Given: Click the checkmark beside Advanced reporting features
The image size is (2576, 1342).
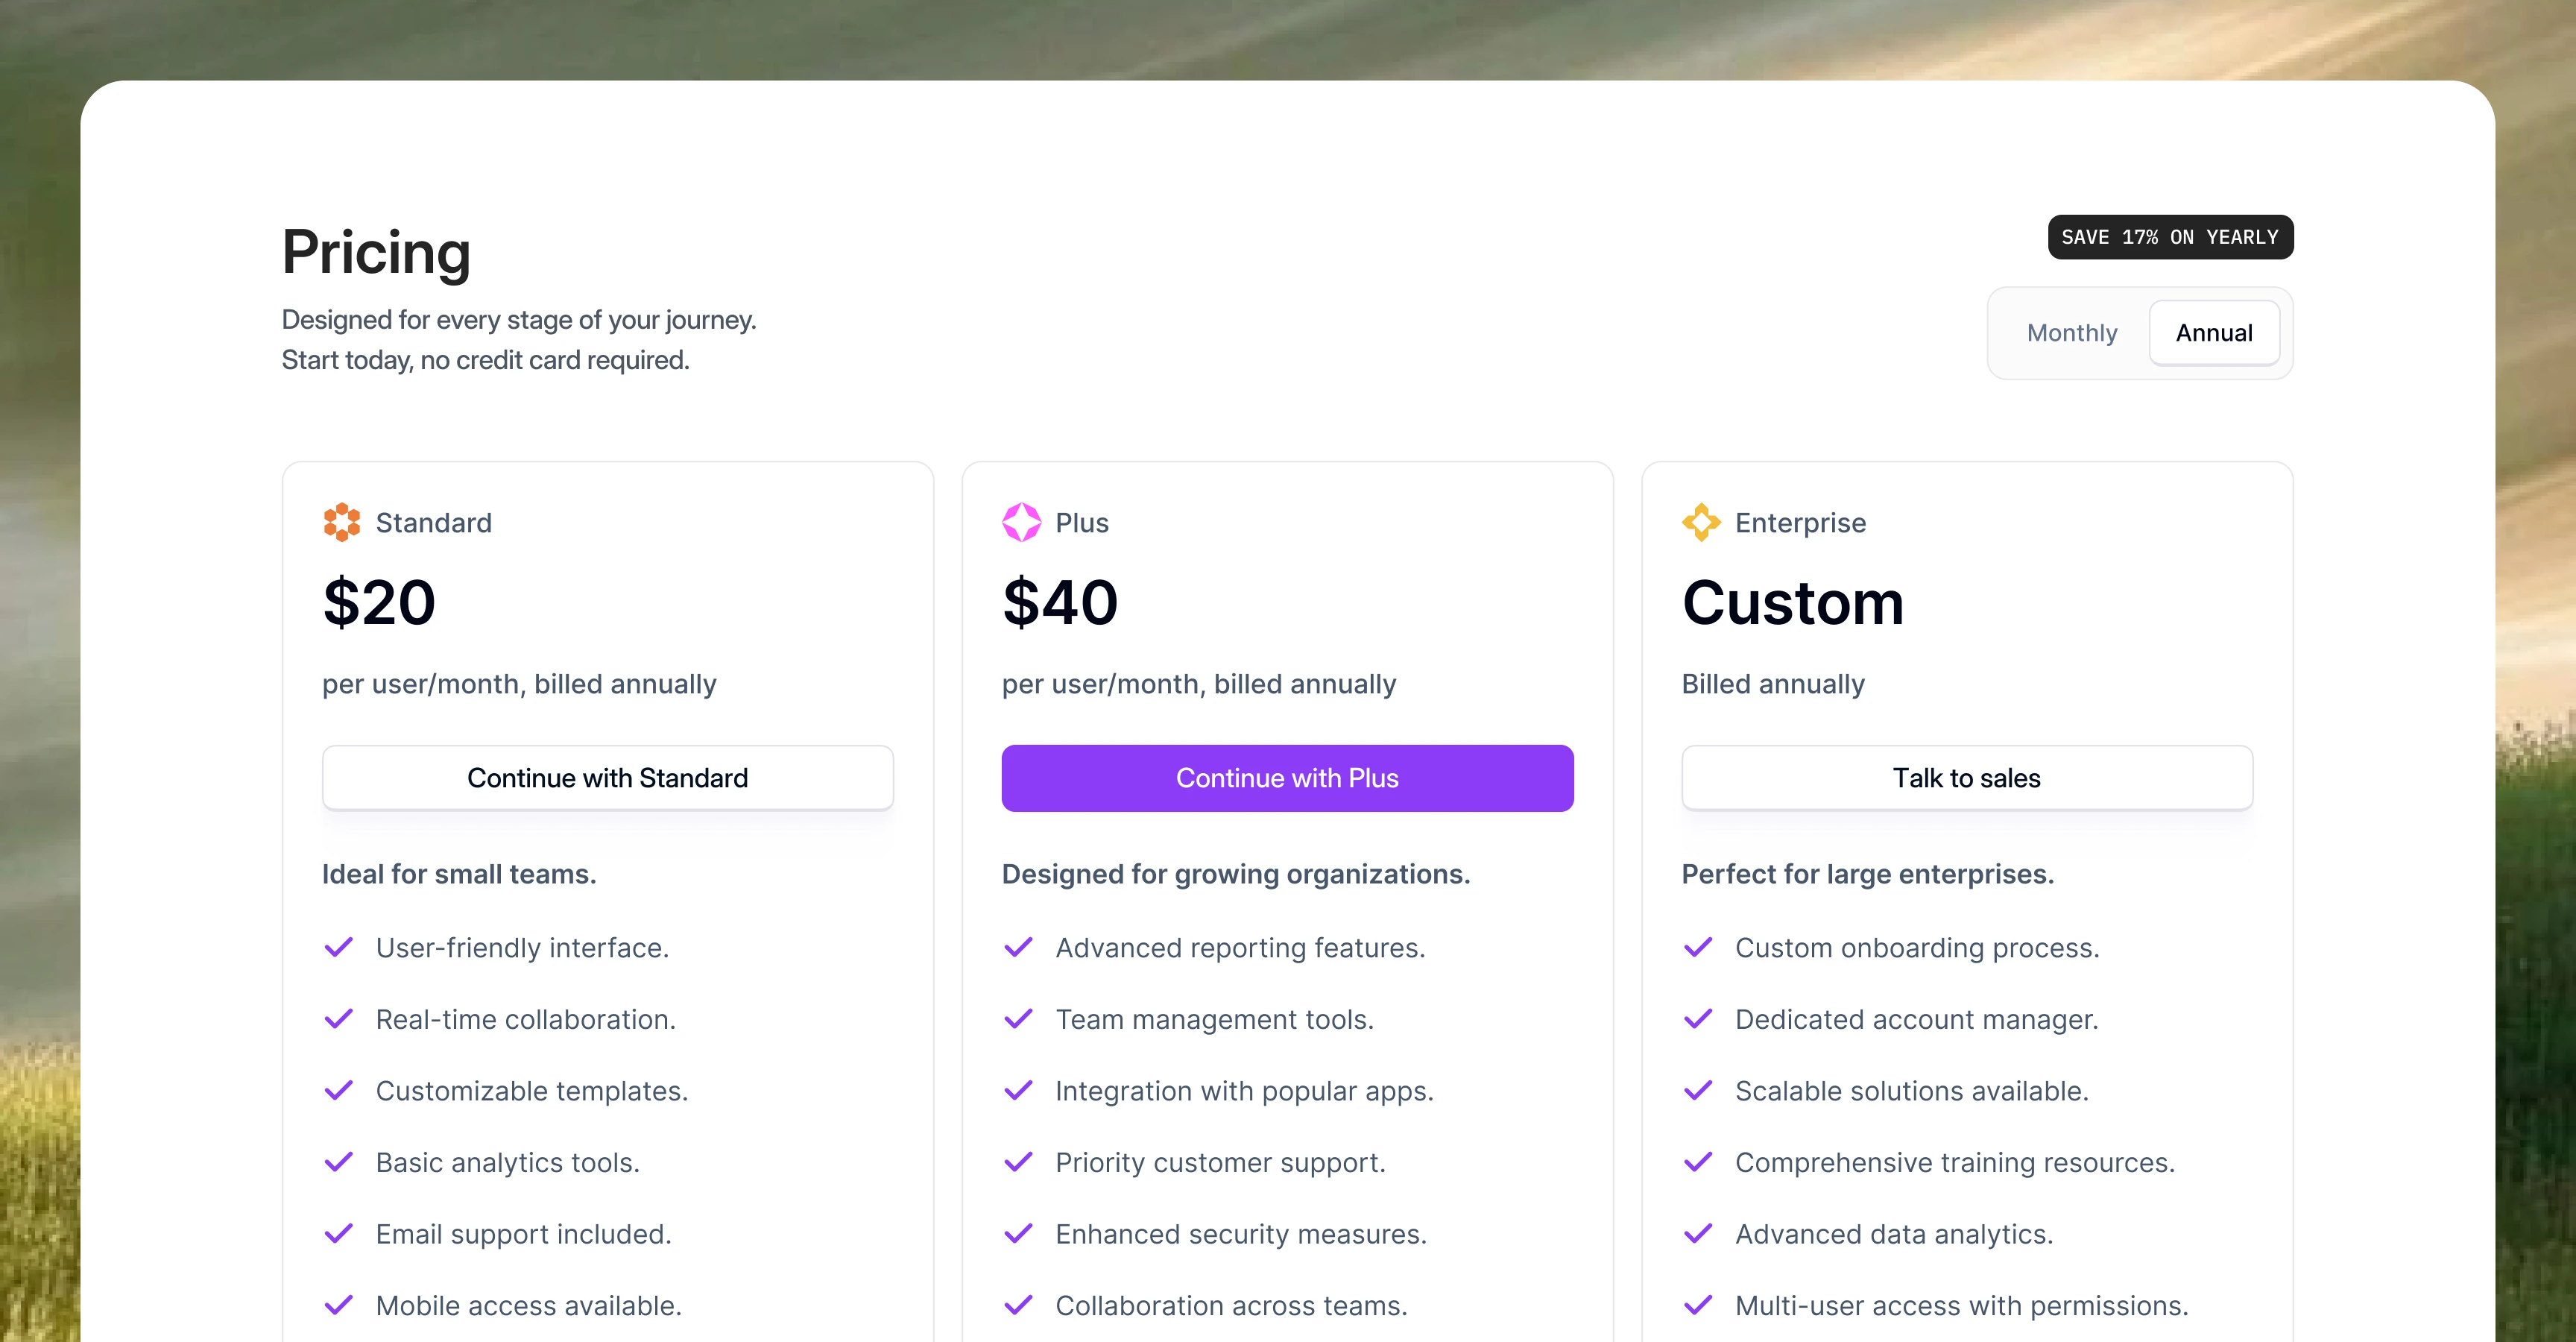Looking at the screenshot, I should [1018, 947].
